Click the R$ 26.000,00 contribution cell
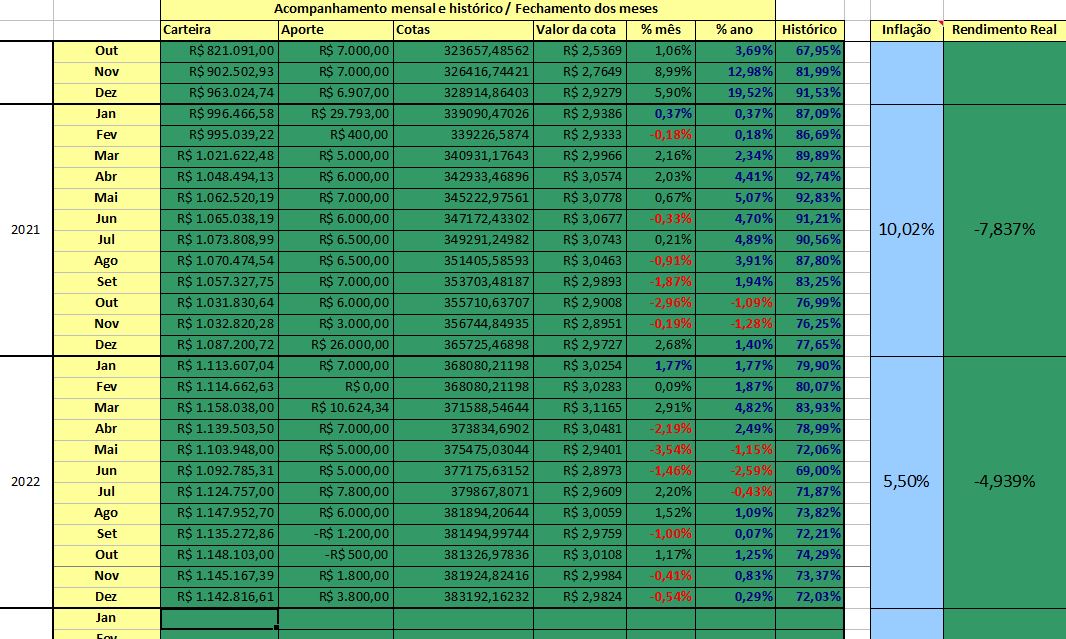 (x=336, y=345)
